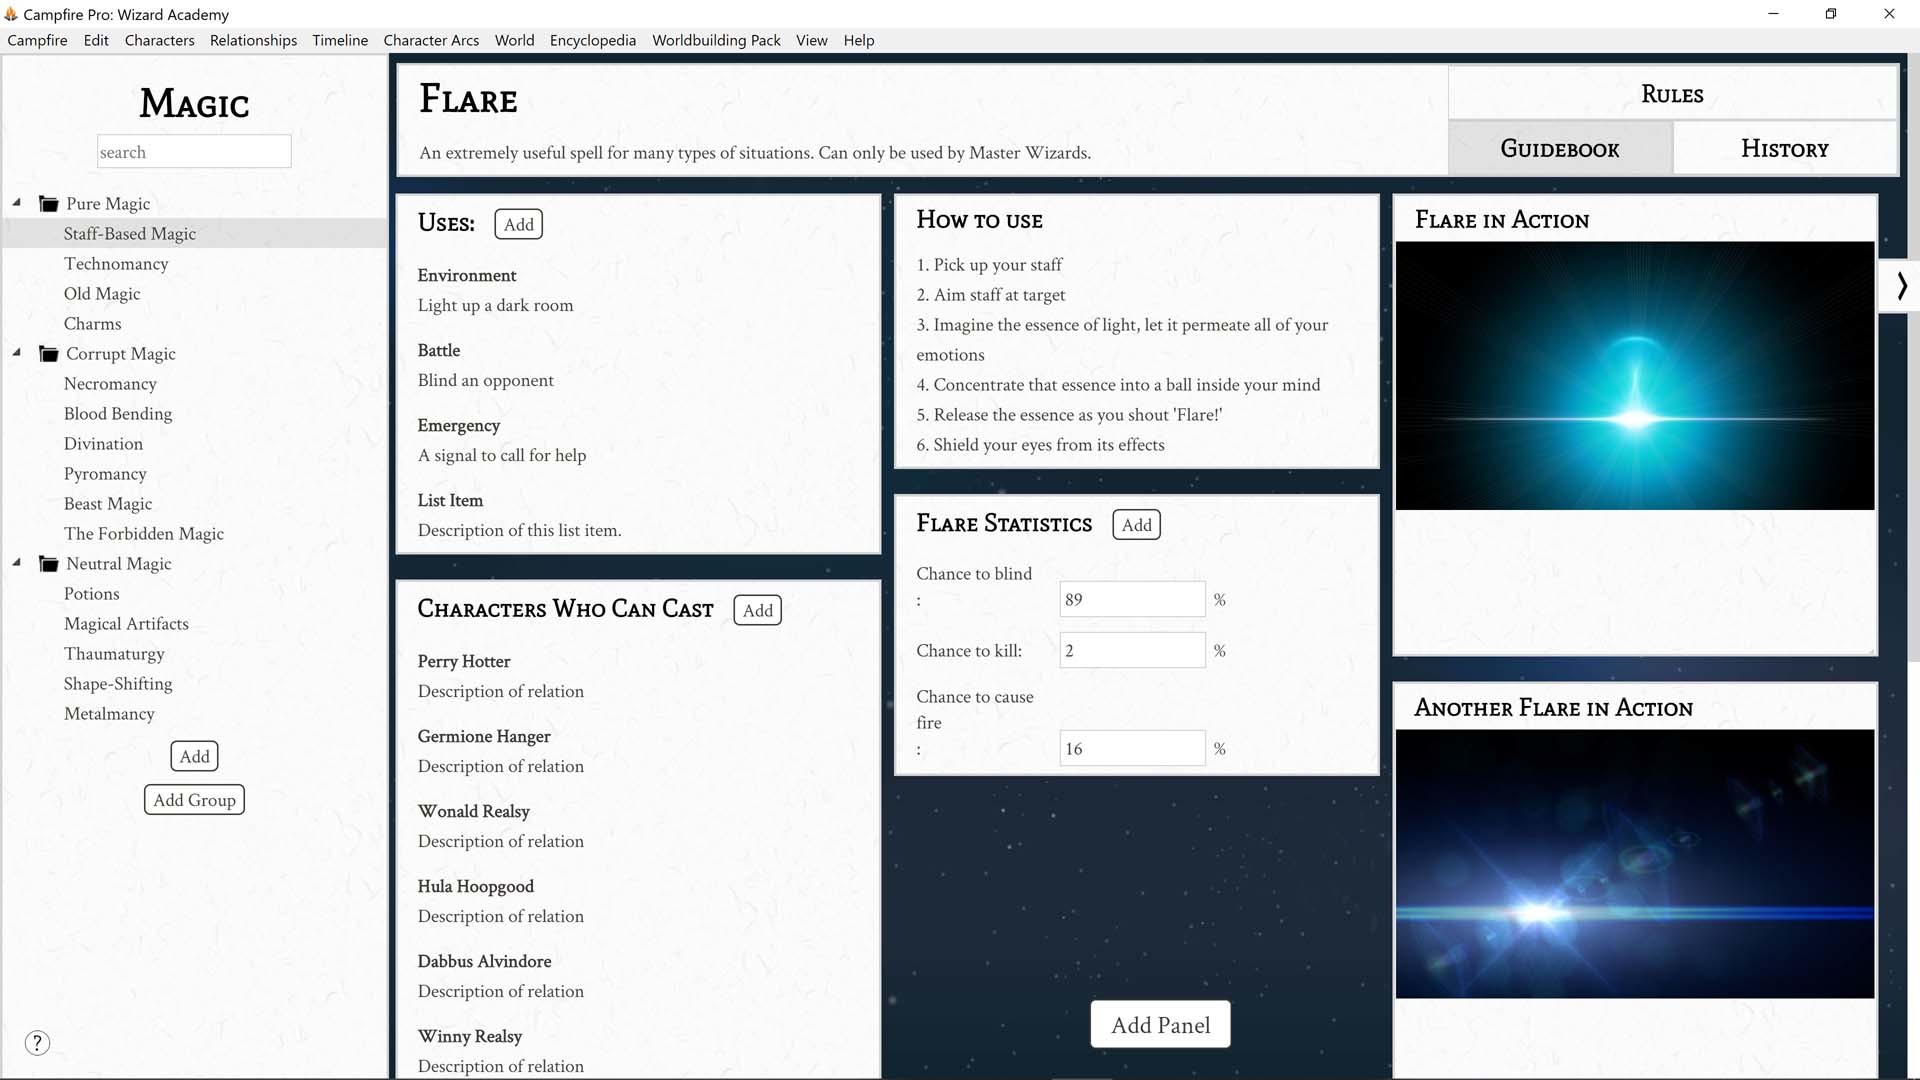
Task: Open the Character Arcs menu
Action: (x=431, y=40)
